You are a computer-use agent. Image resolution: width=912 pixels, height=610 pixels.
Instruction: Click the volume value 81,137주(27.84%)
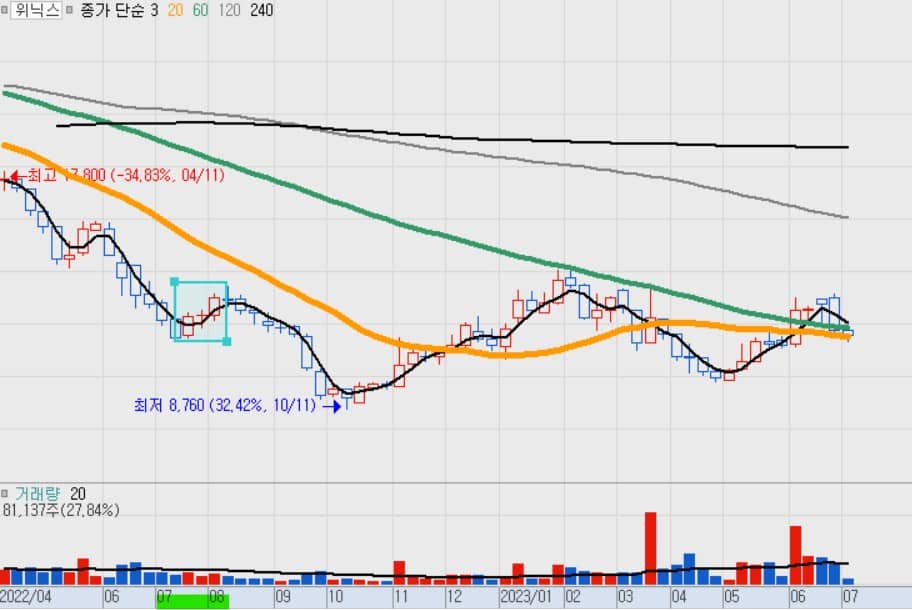coord(60,510)
